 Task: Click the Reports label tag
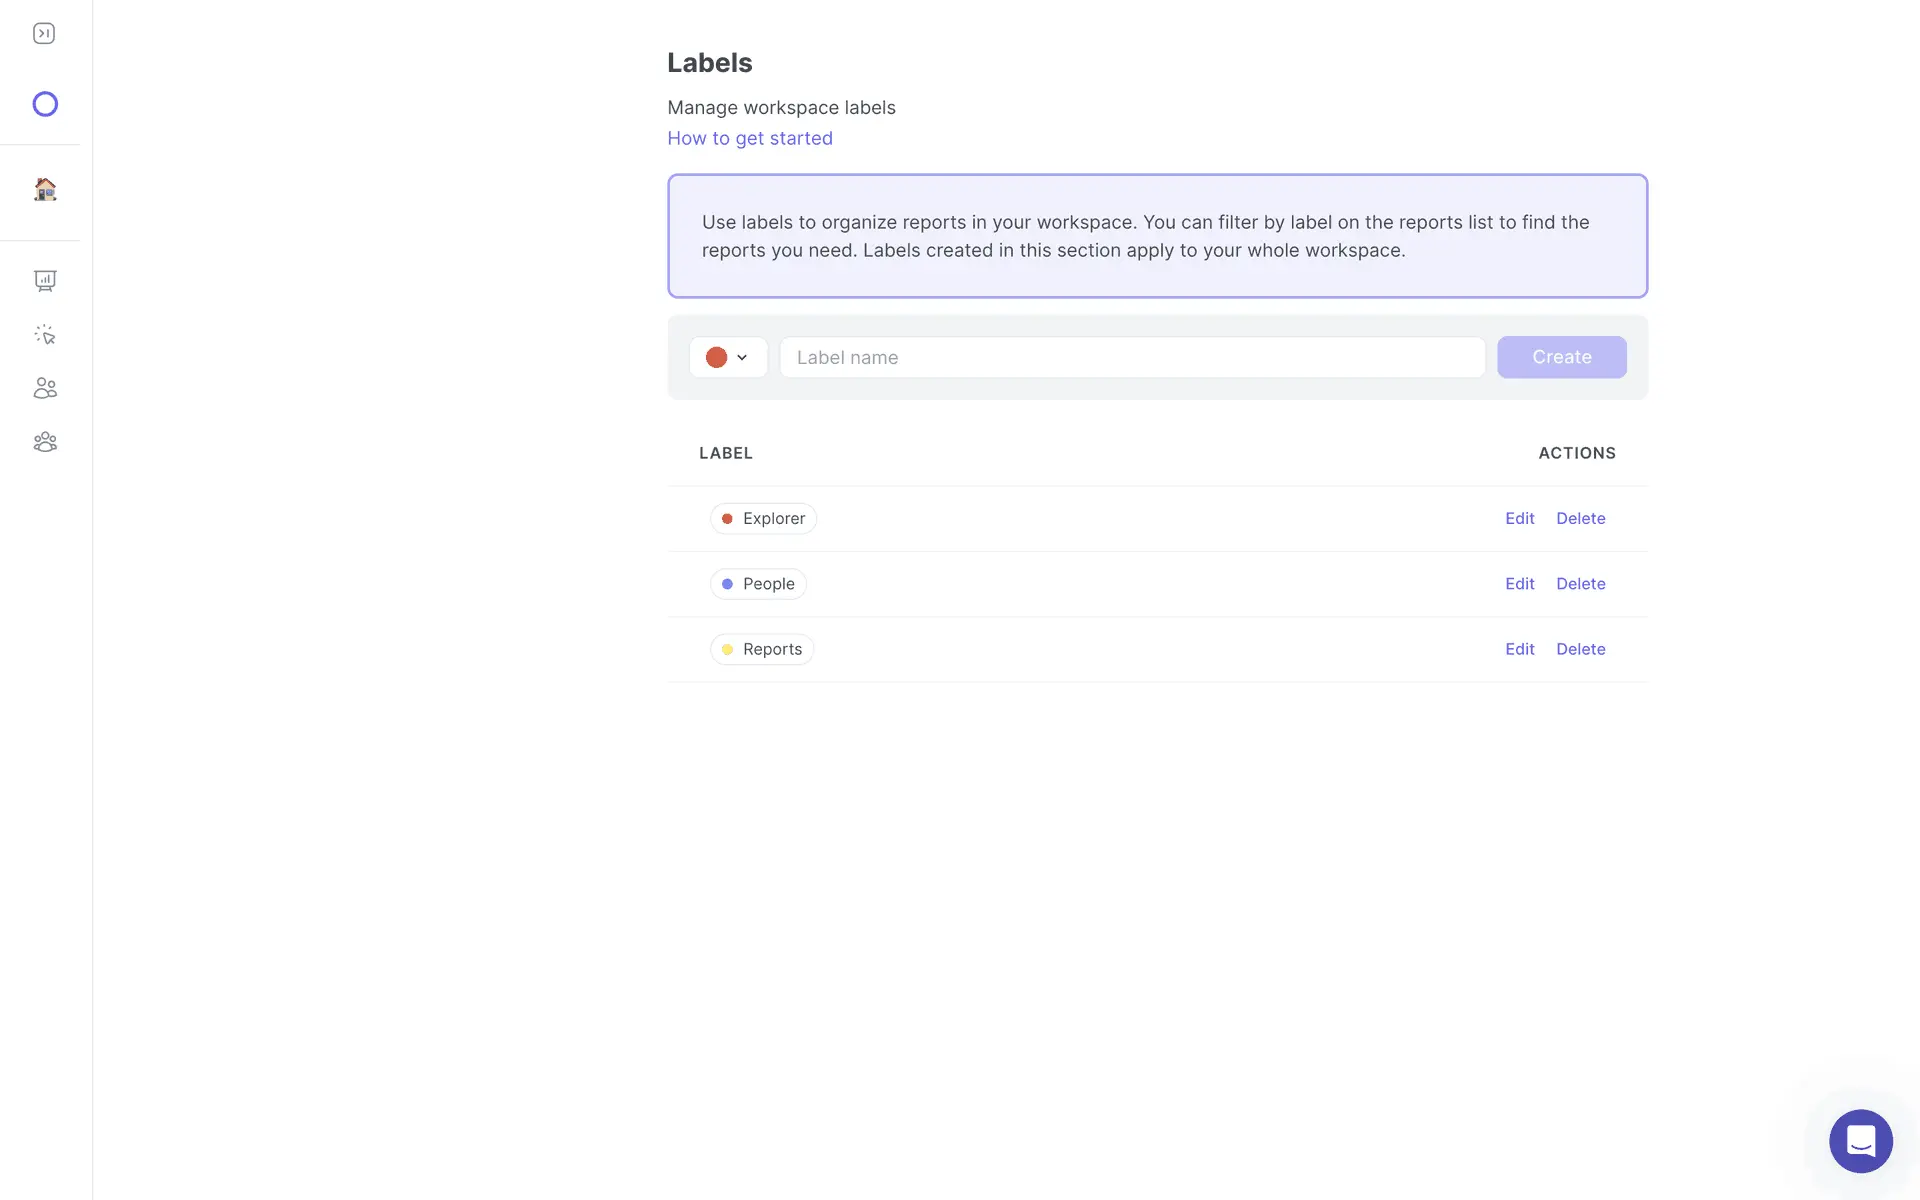[x=762, y=649]
